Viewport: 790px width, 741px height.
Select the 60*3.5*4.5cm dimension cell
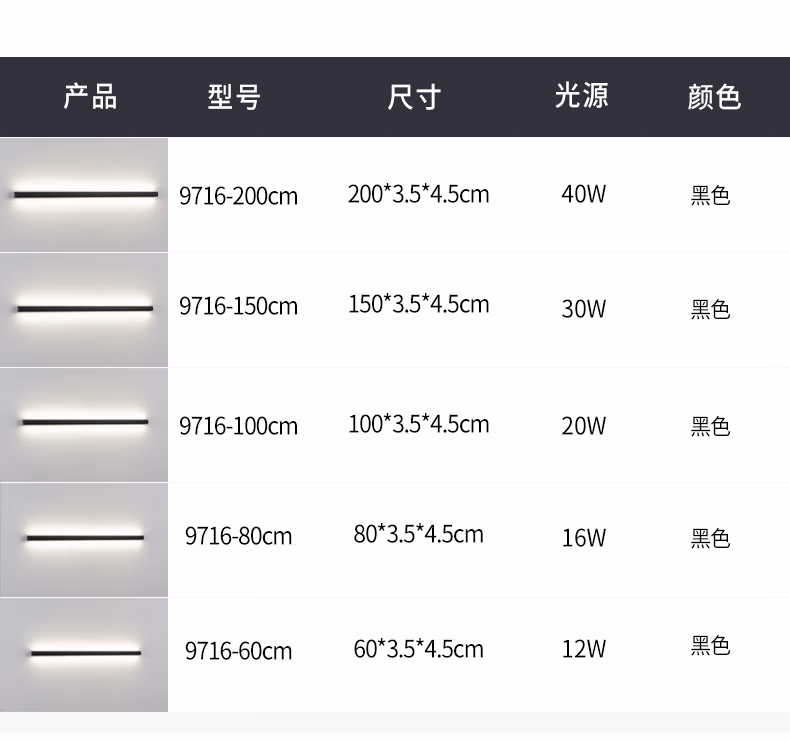(419, 649)
